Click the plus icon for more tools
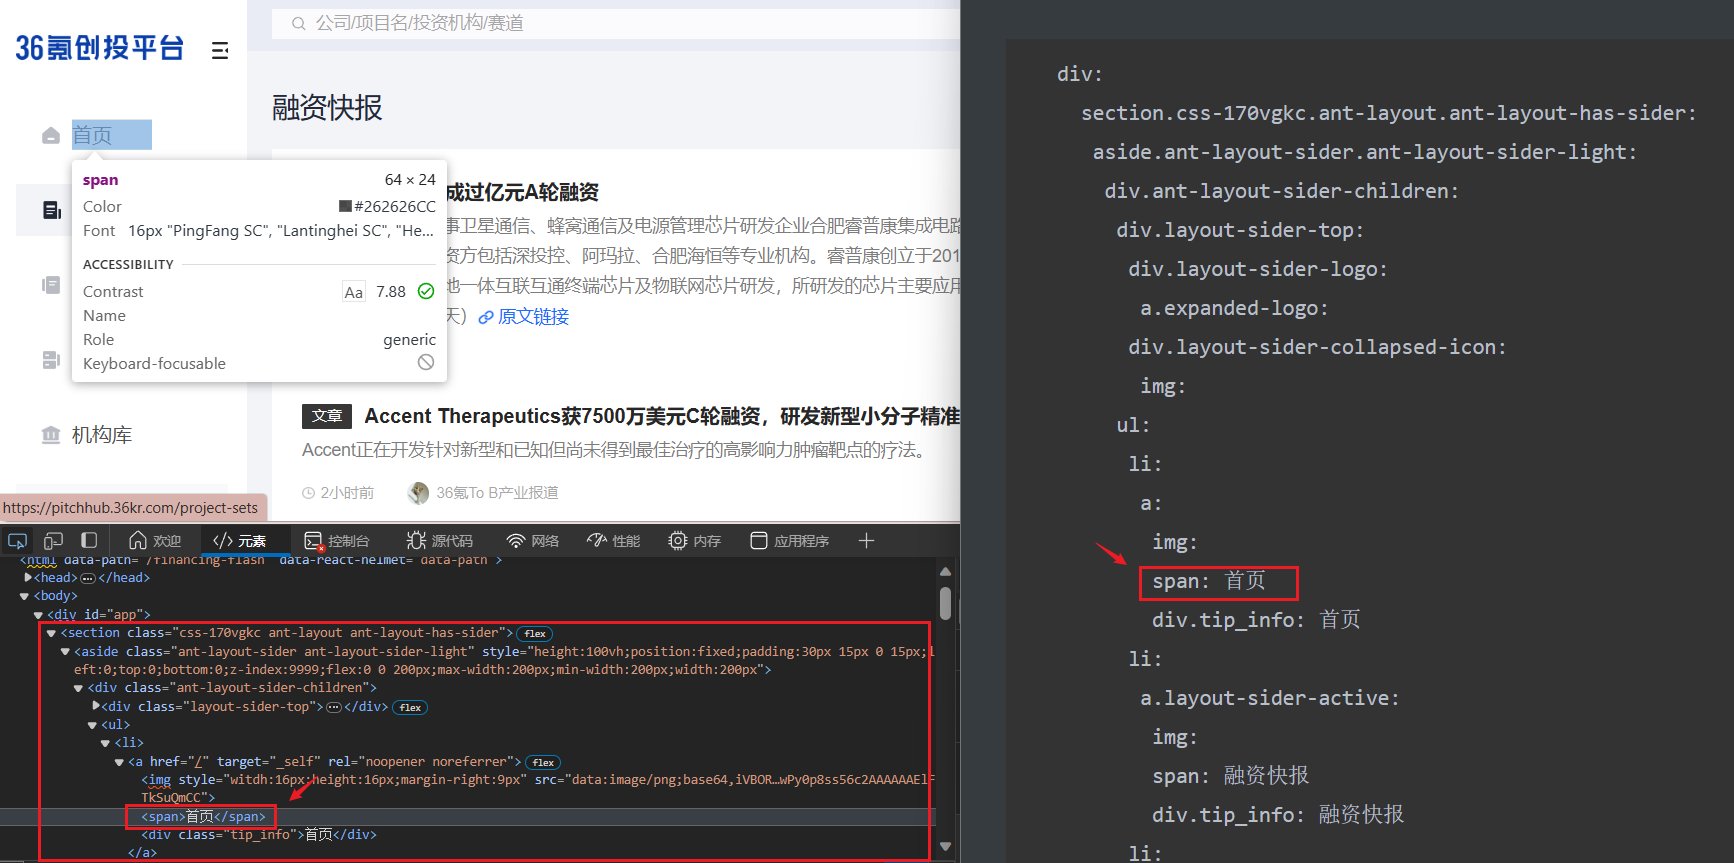 point(867,541)
